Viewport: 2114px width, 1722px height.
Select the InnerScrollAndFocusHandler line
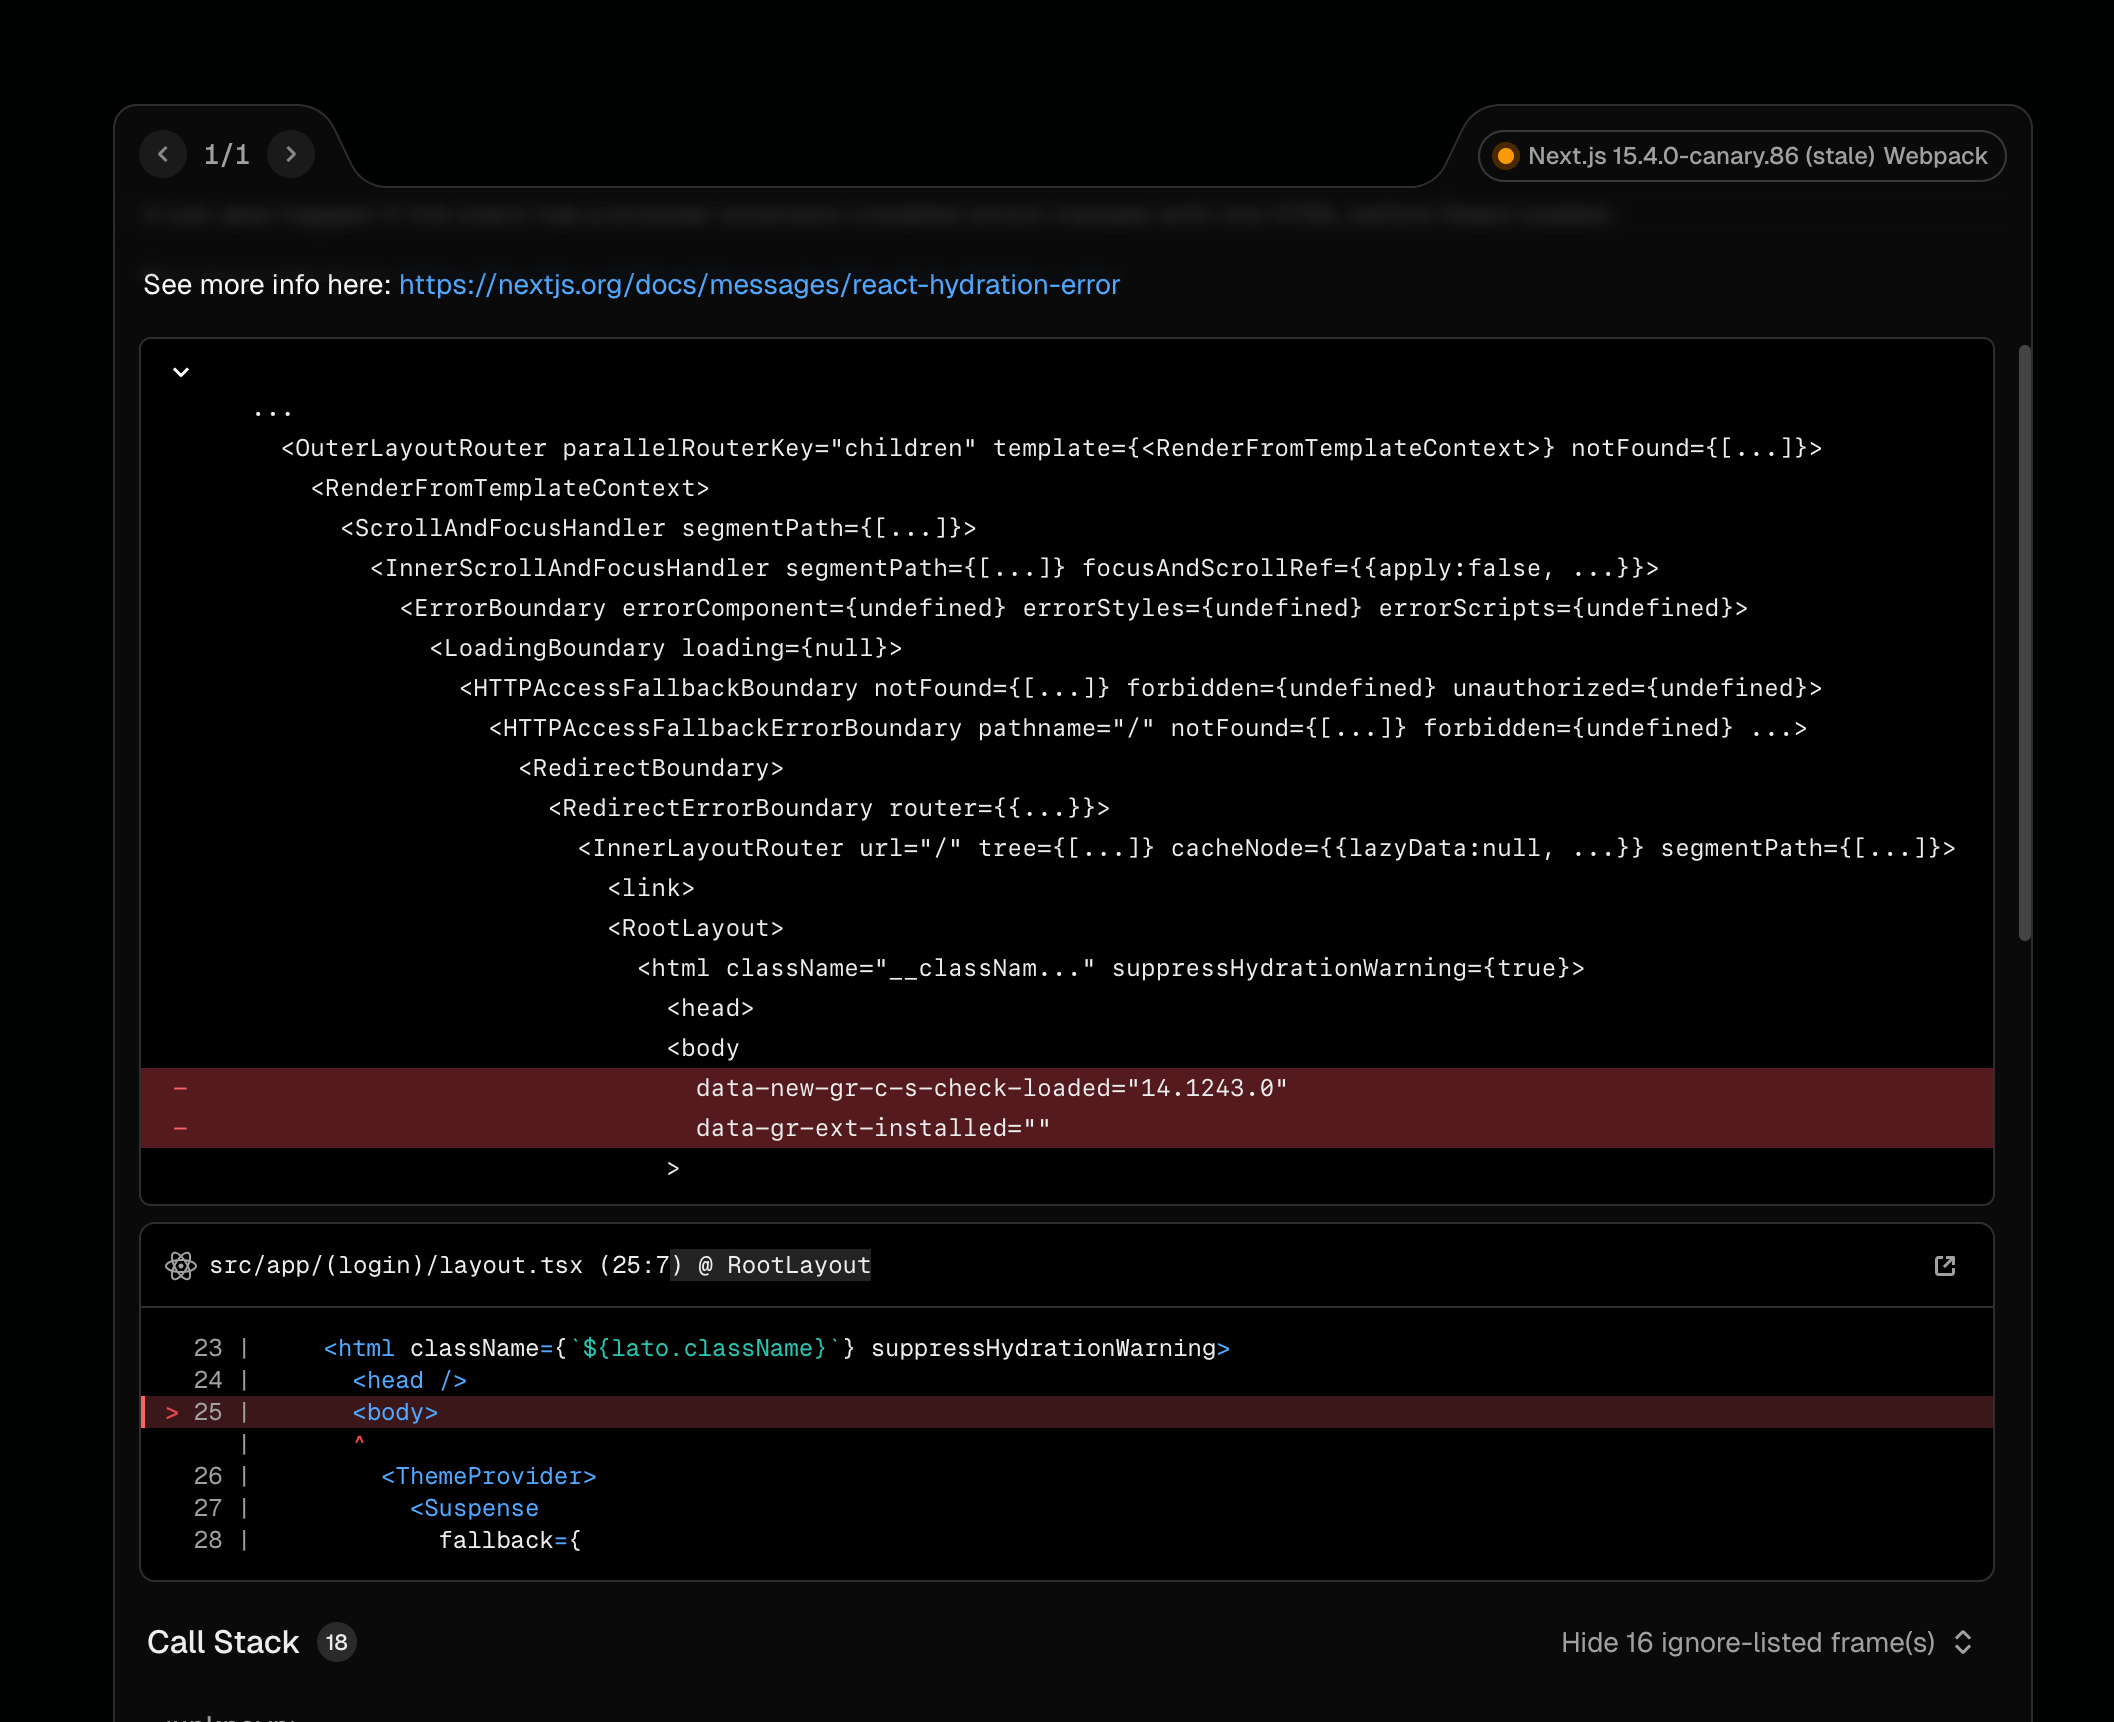1014,568
